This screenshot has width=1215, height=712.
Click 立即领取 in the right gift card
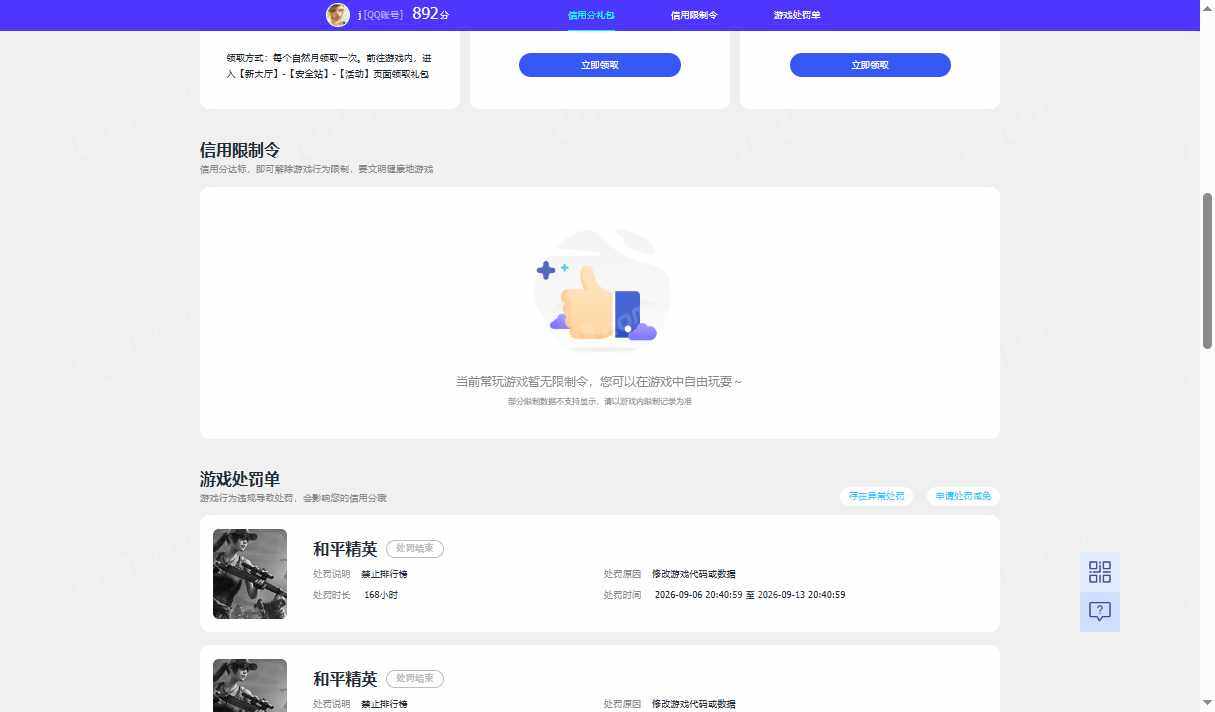click(x=870, y=65)
